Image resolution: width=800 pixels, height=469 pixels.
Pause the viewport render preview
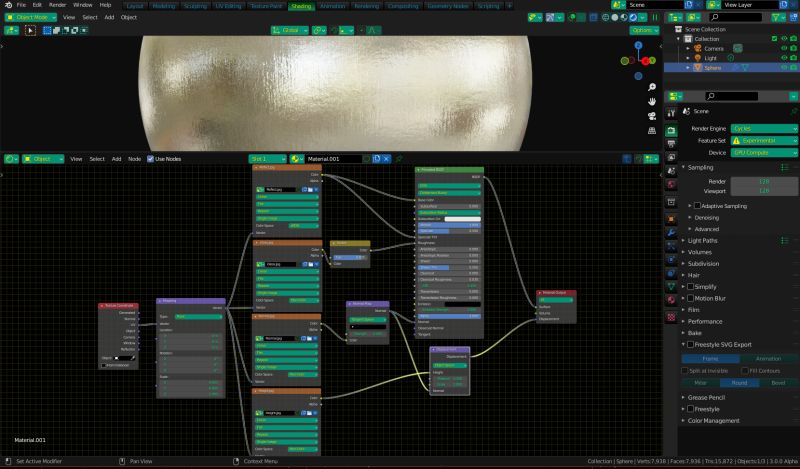click(x=655, y=17)
